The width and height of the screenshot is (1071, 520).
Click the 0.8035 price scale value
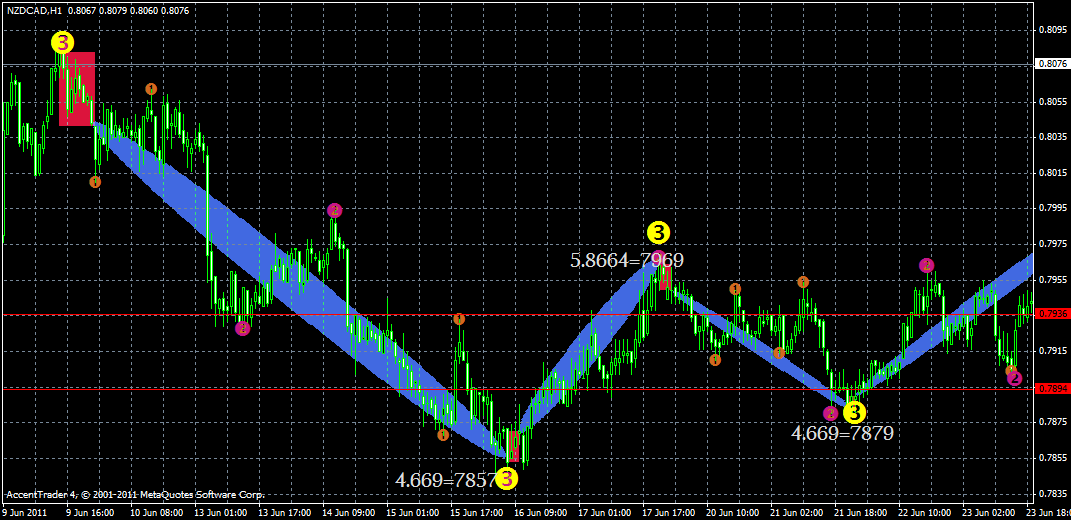point(1053,137)
